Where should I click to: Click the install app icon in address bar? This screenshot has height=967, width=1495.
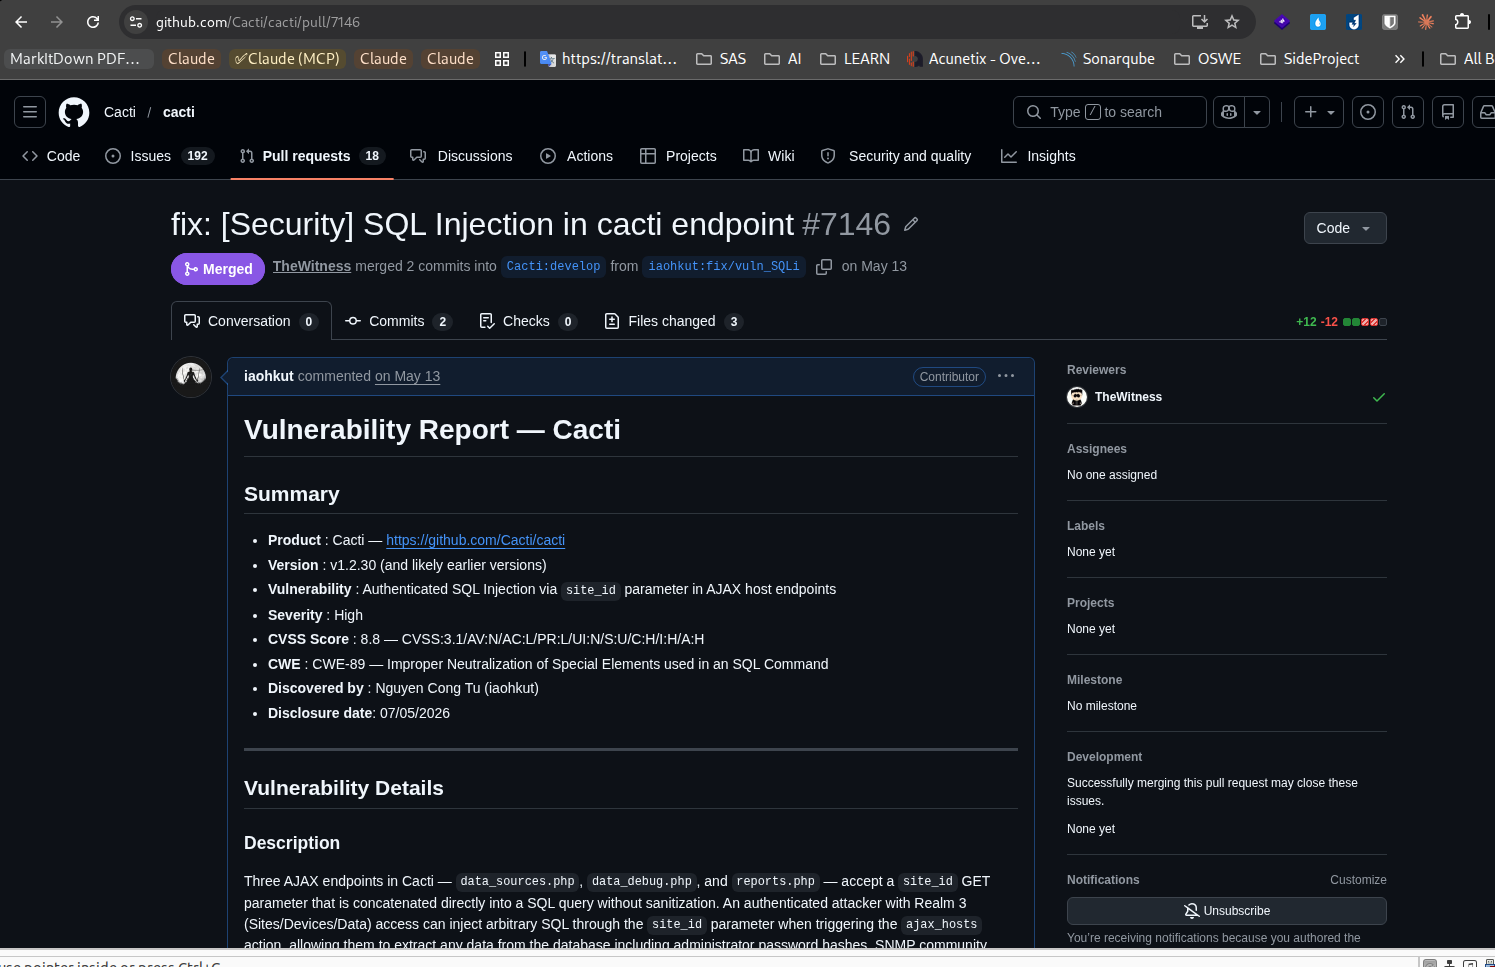point(1200,22)
